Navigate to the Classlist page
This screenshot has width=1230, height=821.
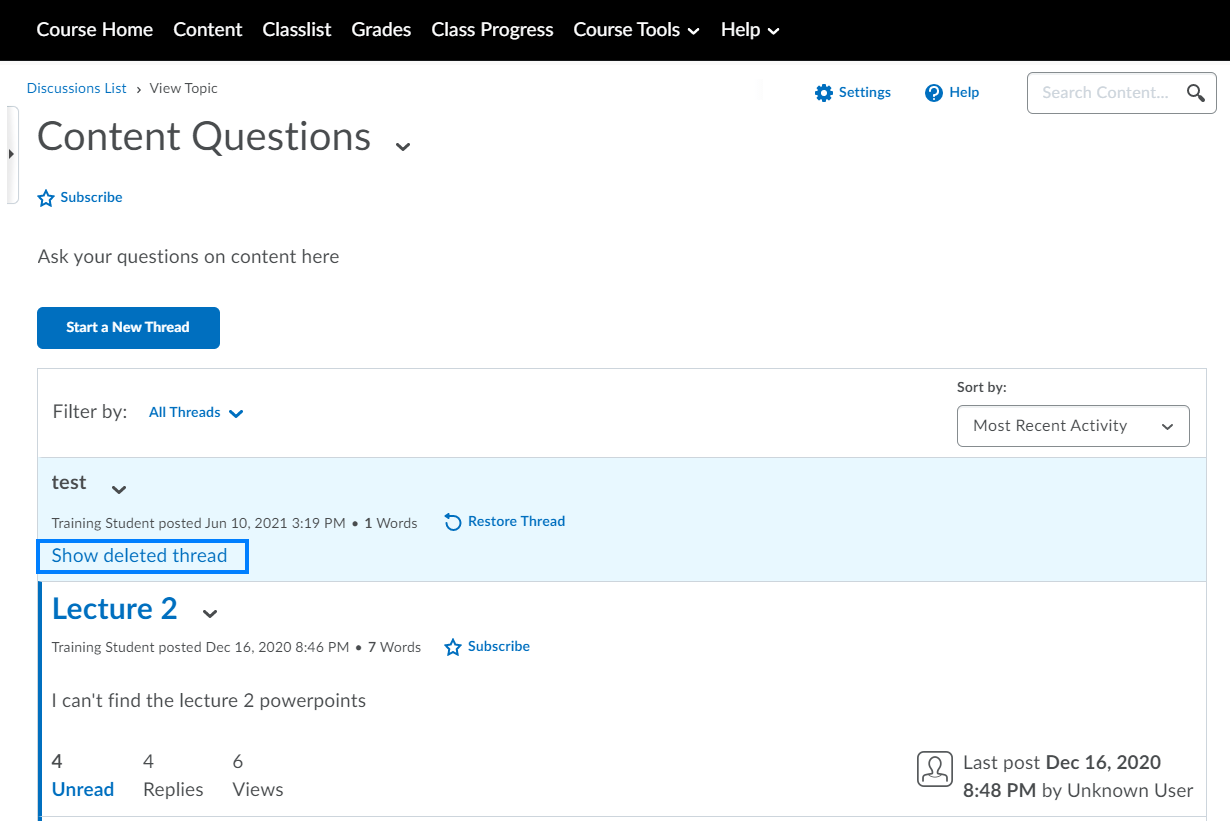coord(296,30)
